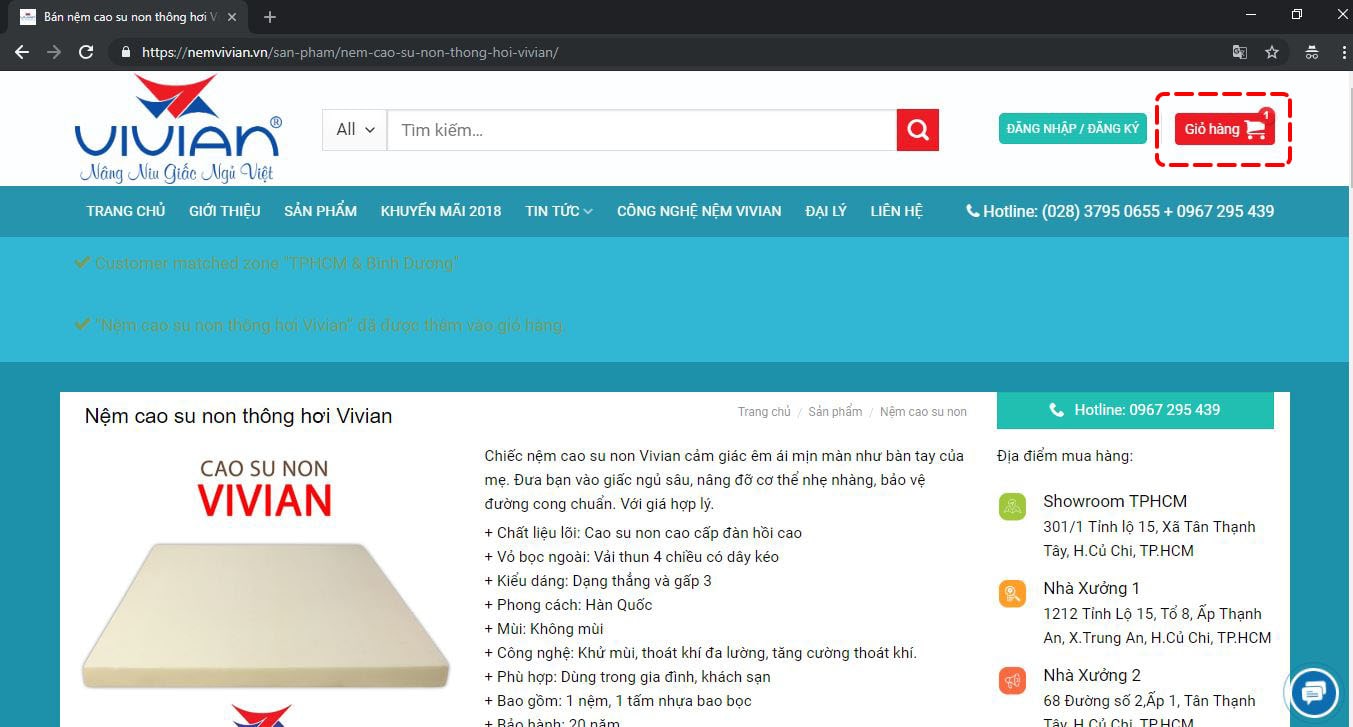Click the Nhà Xưởng 1 icon
This screenshot has height=727, width=1353.
click(1013, 593)
